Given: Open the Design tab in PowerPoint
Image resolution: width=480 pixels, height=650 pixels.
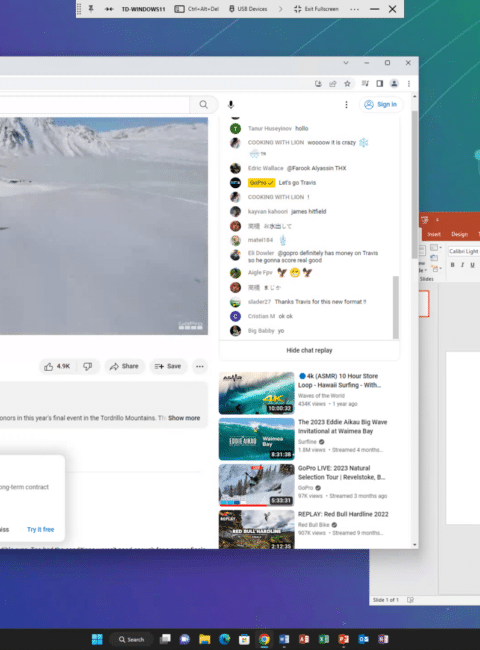Looking at the screenshot, I should tap(459, 234).
